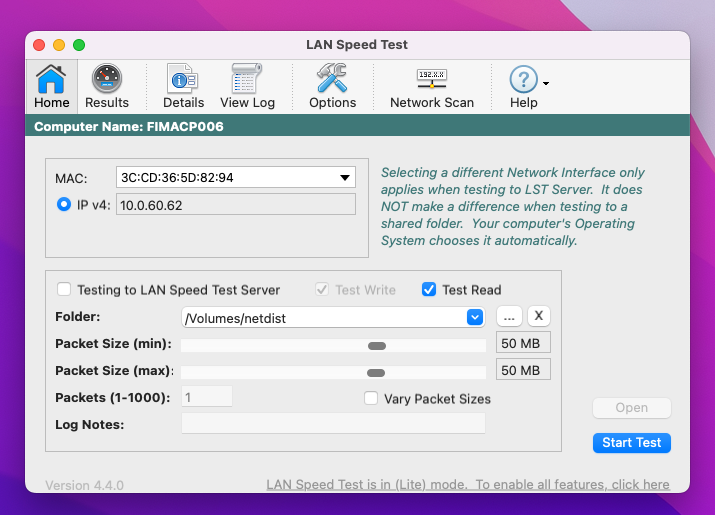Click the Packet Size (max) slider handle
The width and height of the screenshot is (715, 515).
click(x=376, y=373)
